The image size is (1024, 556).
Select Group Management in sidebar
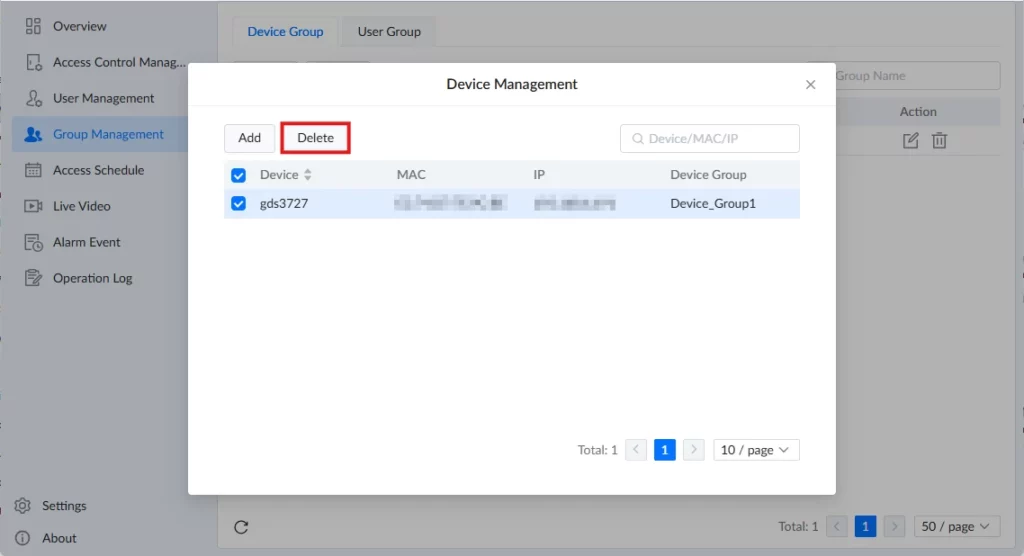click(x=108, y=134)
